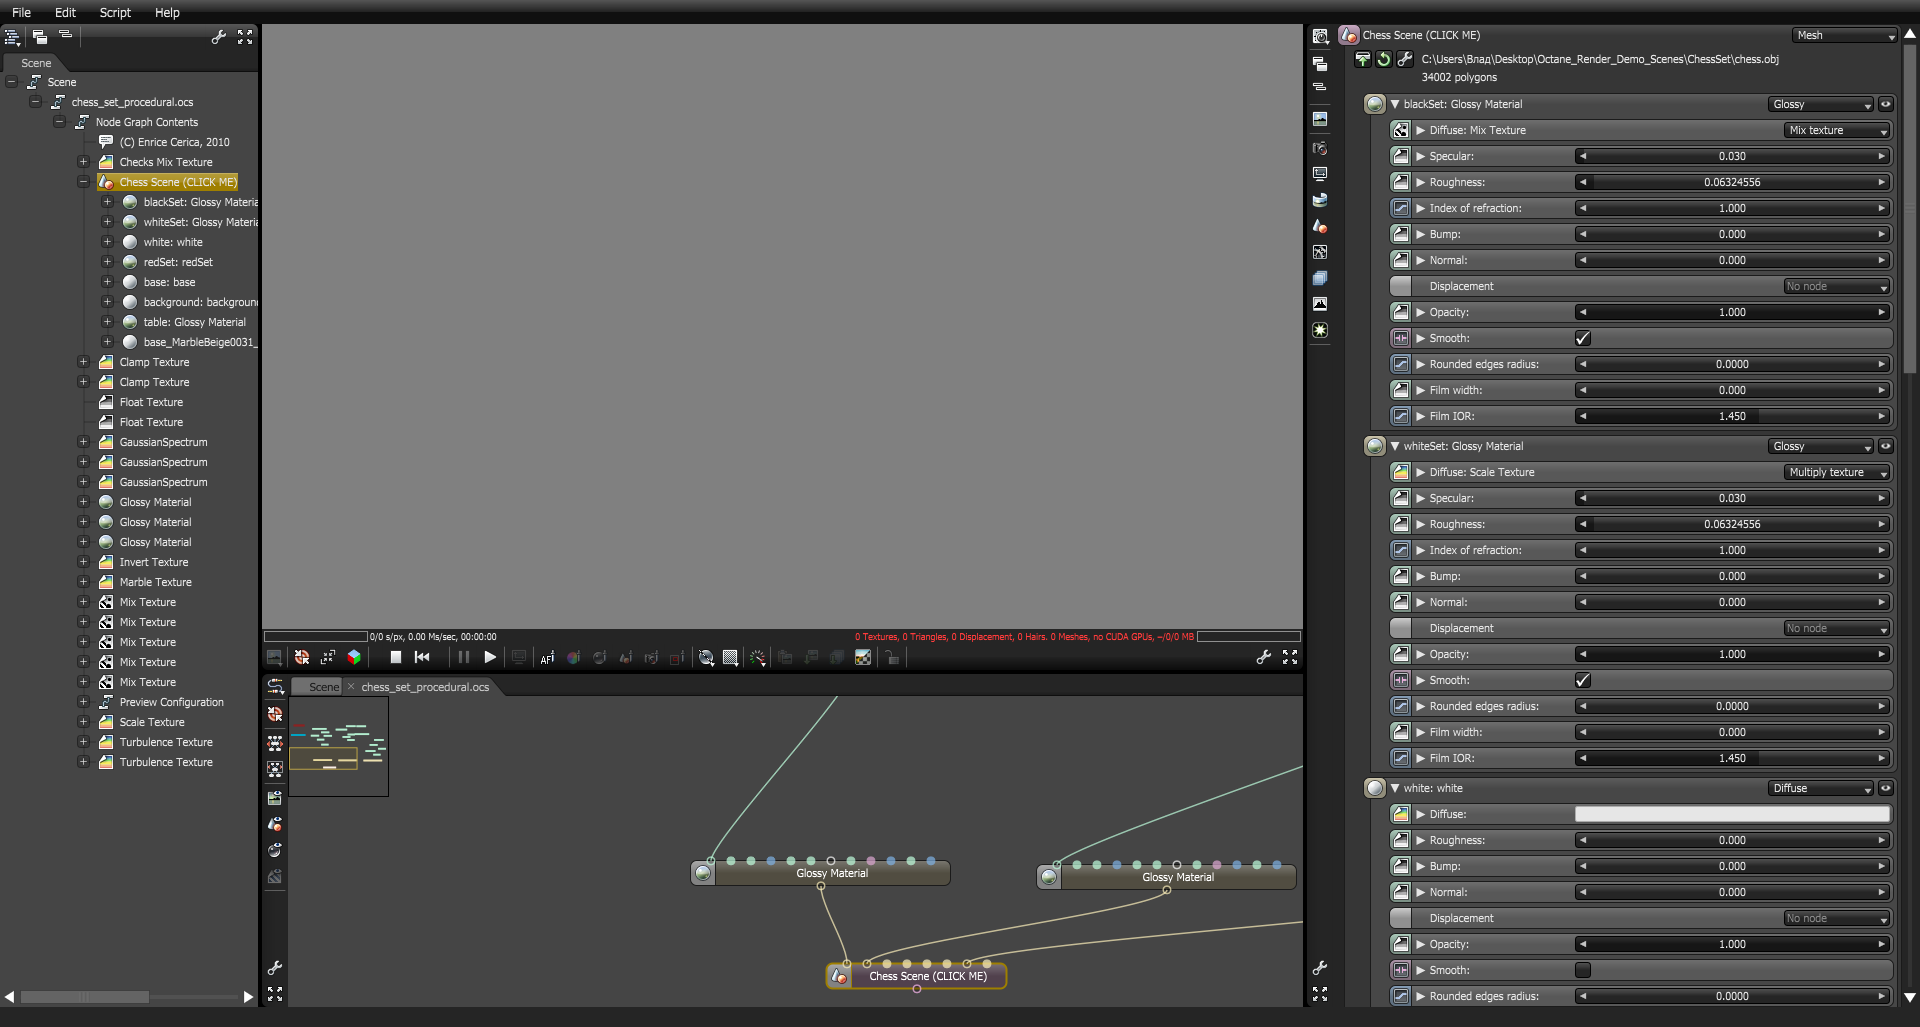The image size is (1920, 1027).
Task: Collapse the Node Graph Contents tree node
Action: (x=60, y=122)
